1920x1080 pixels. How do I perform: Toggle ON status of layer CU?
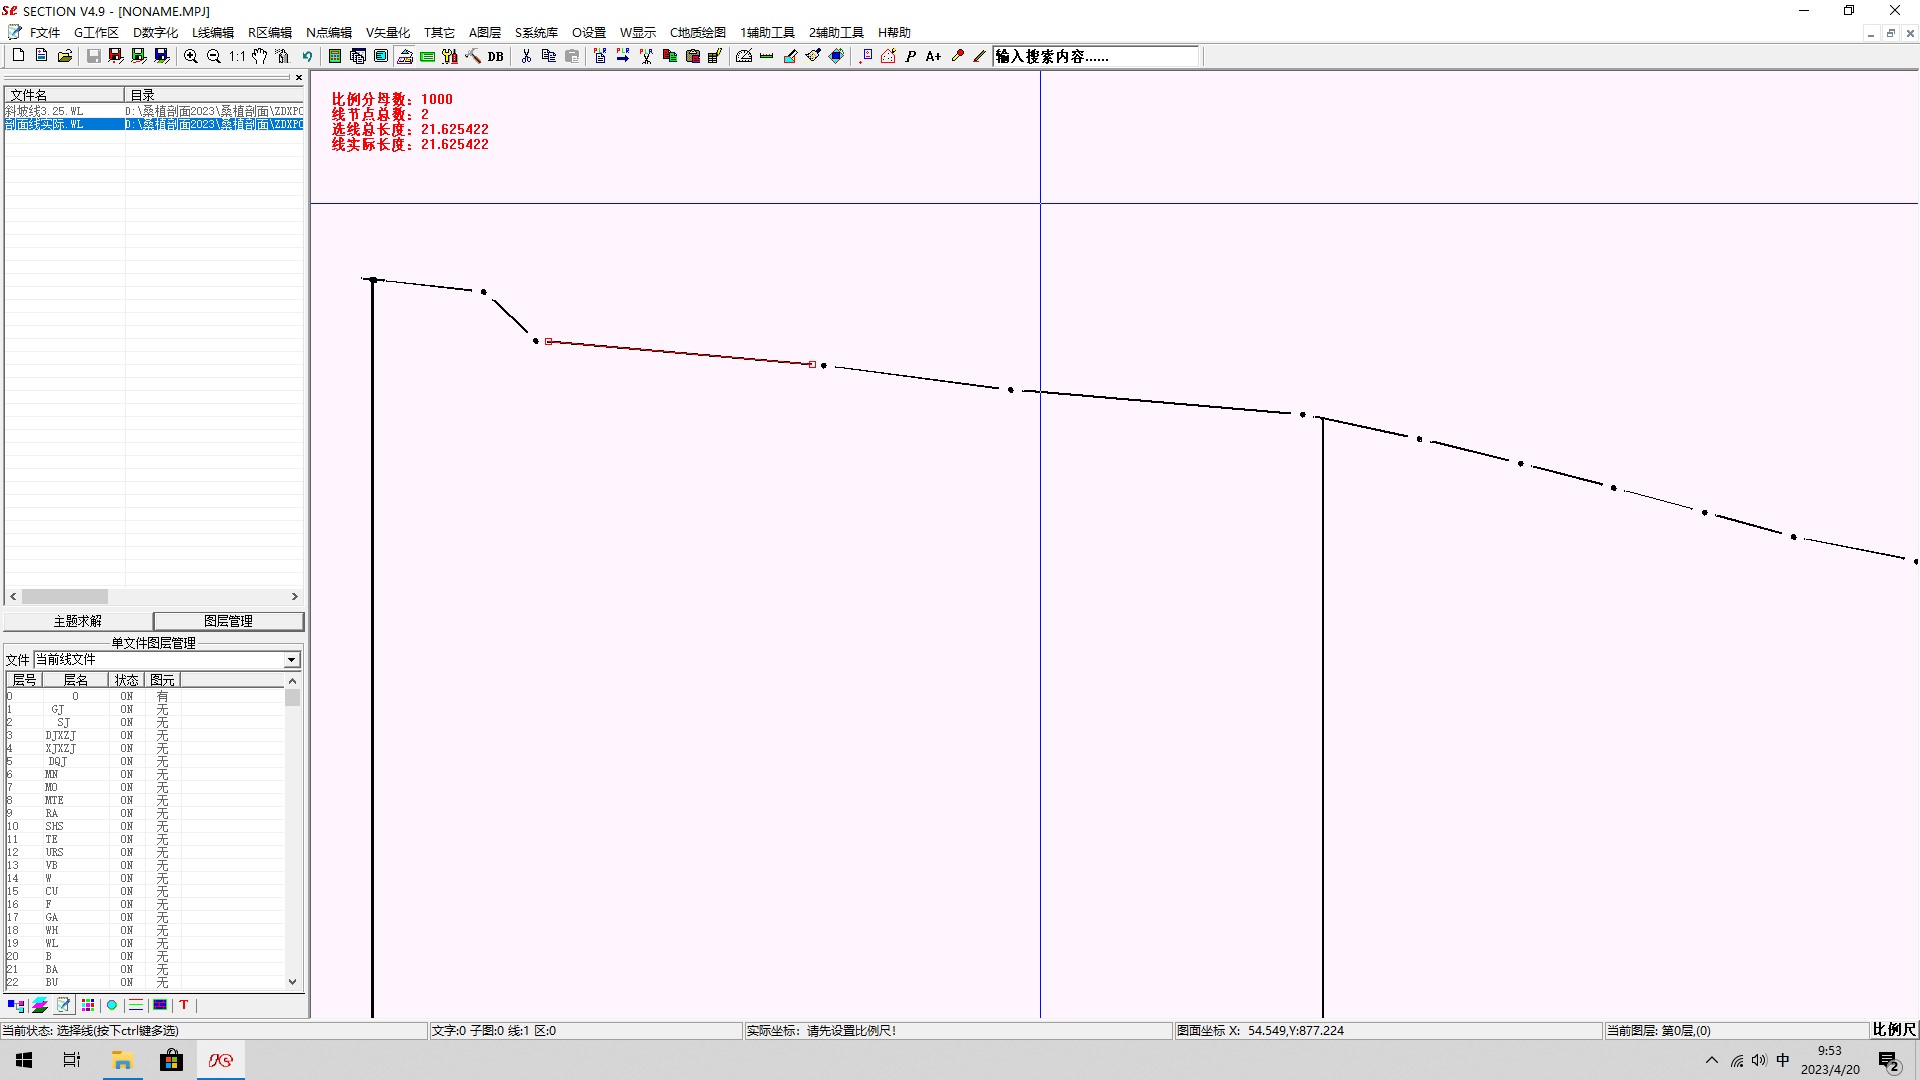[127, 891]
